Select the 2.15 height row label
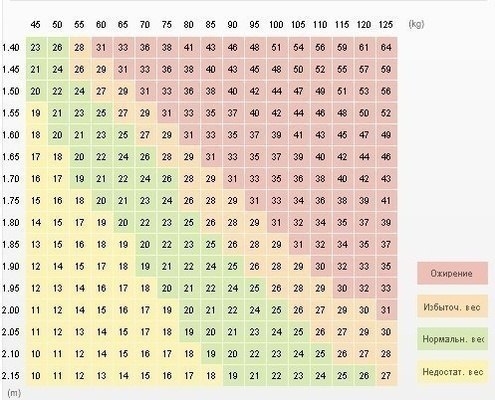 click(x=10, y=376)
